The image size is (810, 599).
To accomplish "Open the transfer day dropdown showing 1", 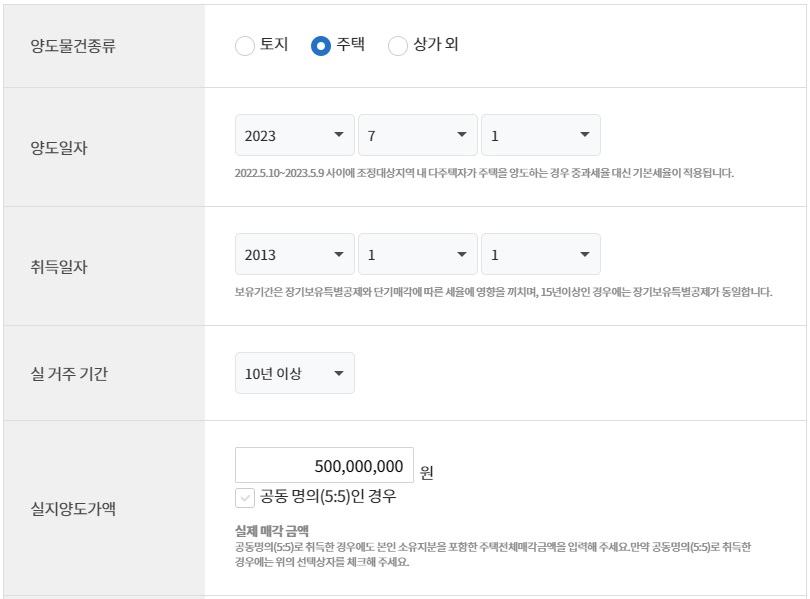I will [540, 134].
